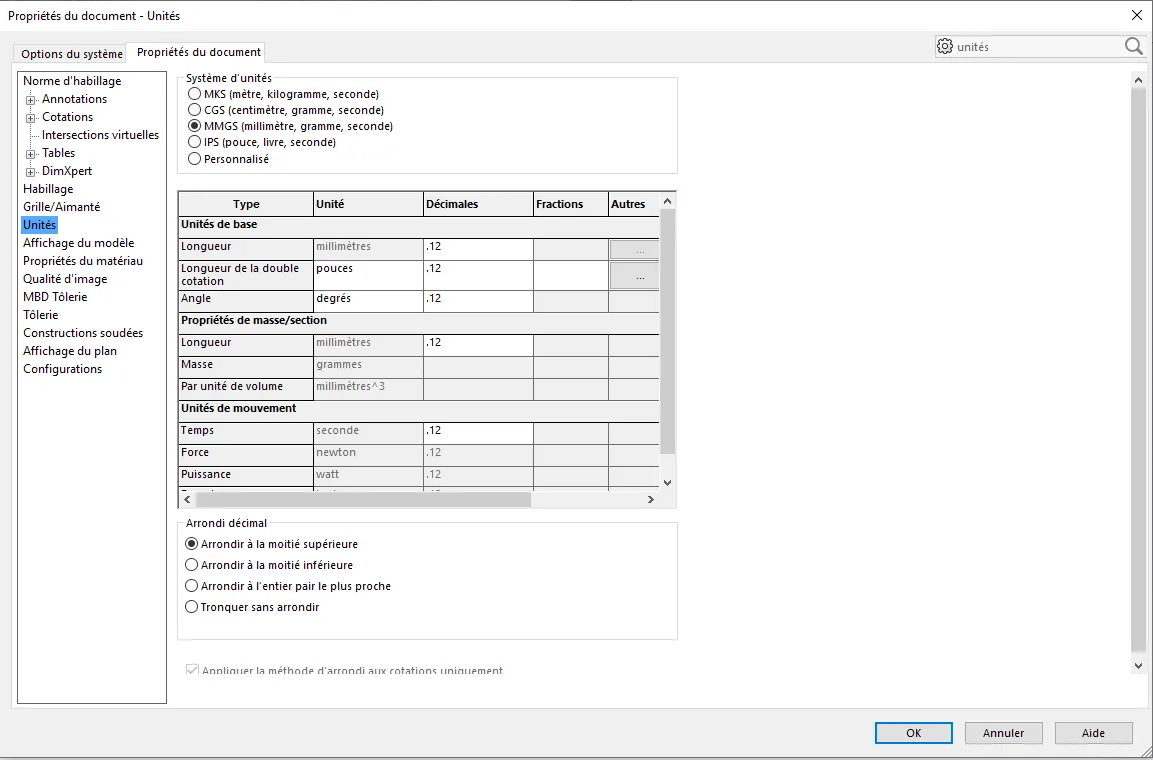Select Intersections virtuelles item

tap(100, 135)
